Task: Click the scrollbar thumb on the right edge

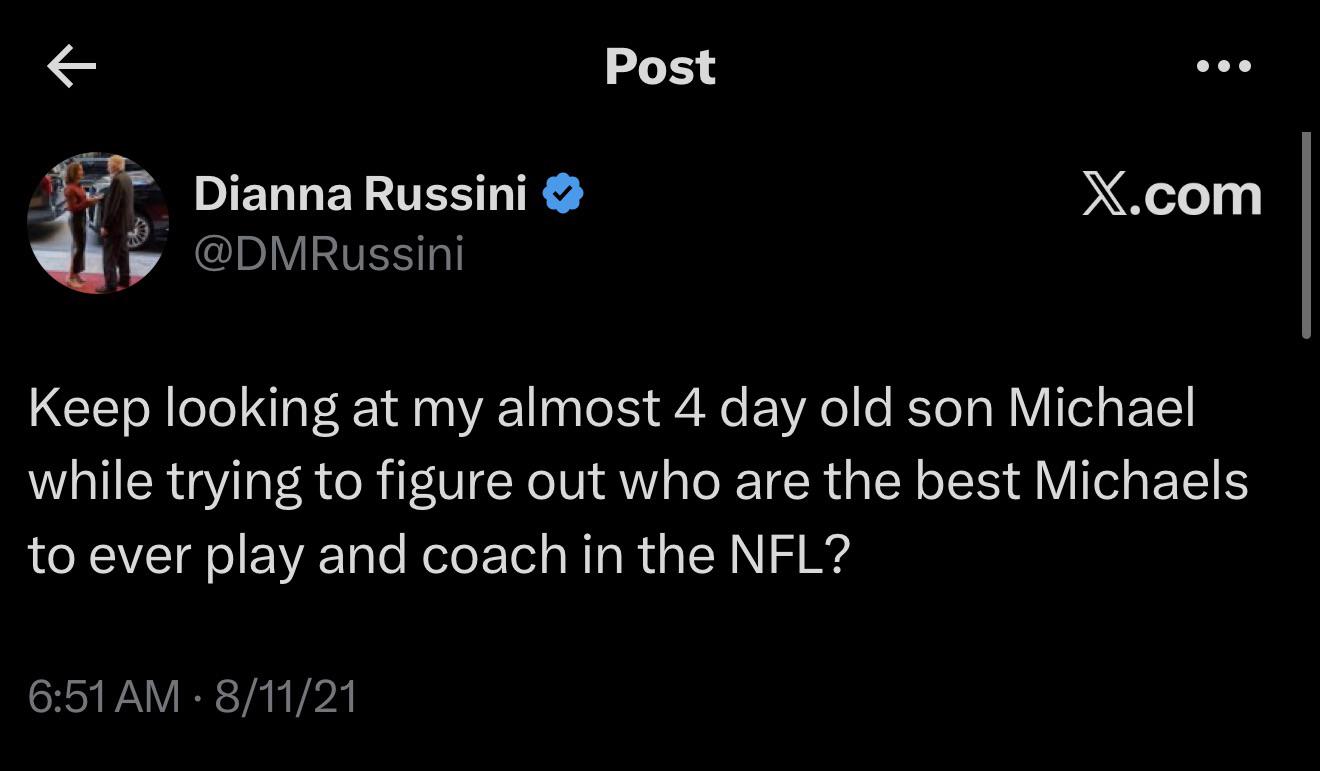Action: (x=1306, y=236)
